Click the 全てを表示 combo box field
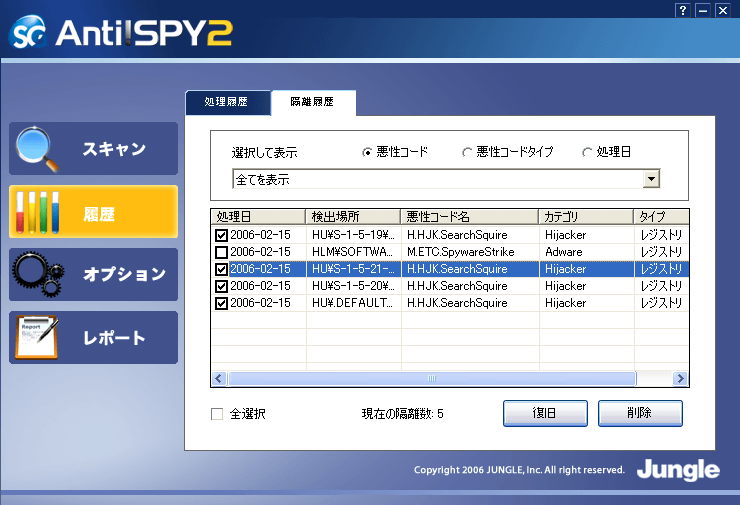This screenshot has width=740, height=505. 446,179
